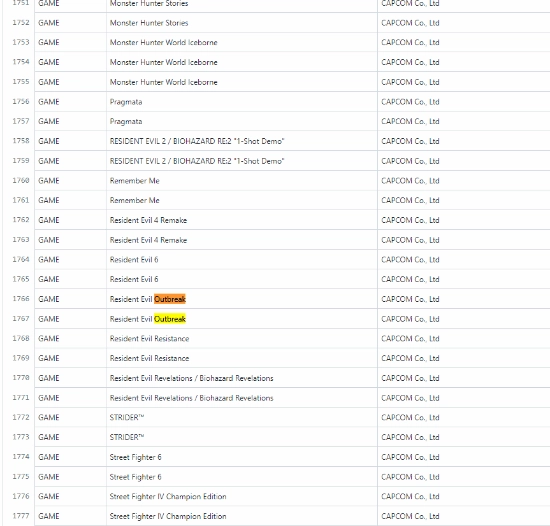The image size is (550, 526).
Task: Click row number 1756
Action: pyautogui.click(x=21, y=102)
